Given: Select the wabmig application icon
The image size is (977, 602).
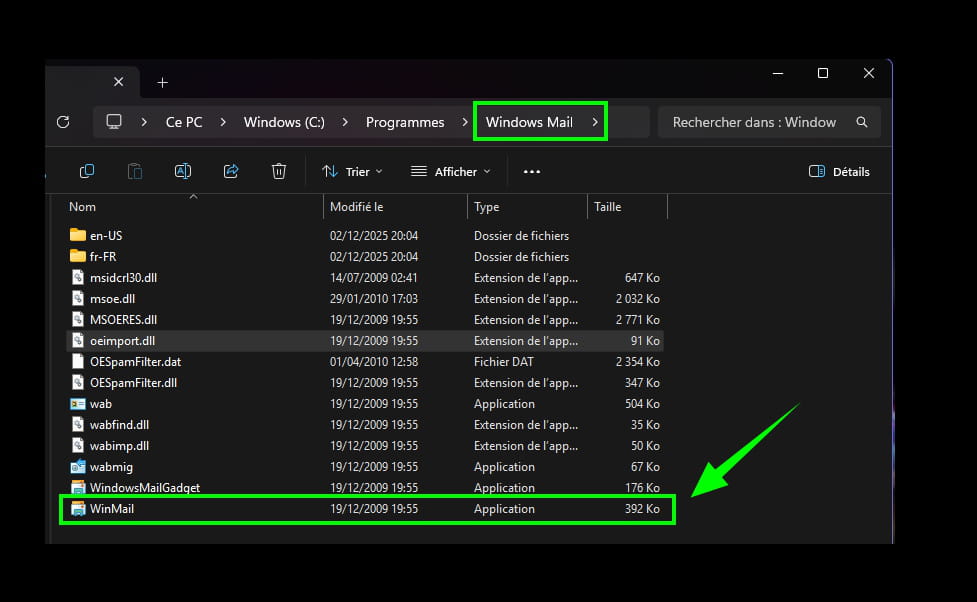Looking at the screenshot, I should [78, 467].
